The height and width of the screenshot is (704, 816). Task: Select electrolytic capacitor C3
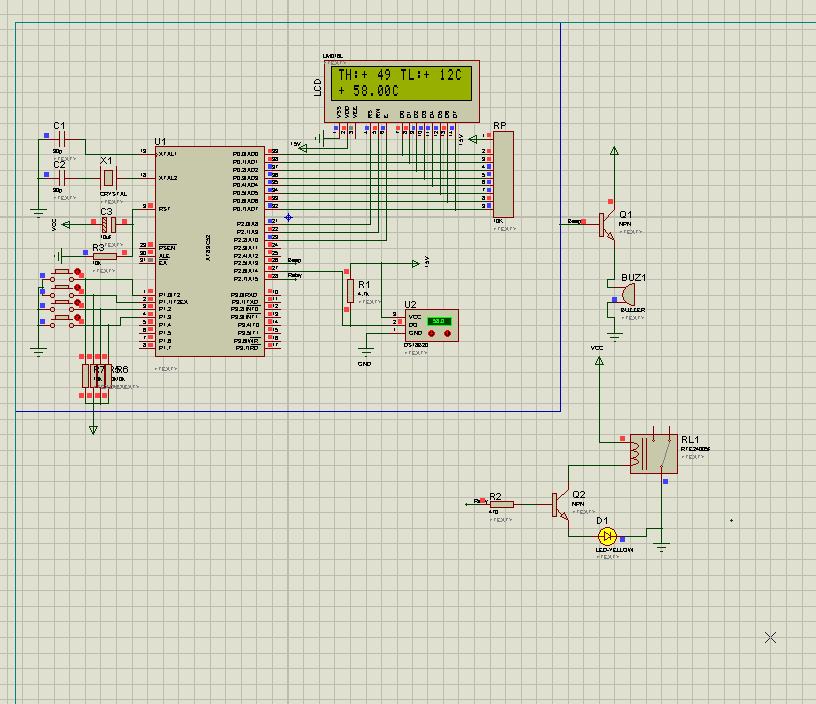(x=109, y=225)
